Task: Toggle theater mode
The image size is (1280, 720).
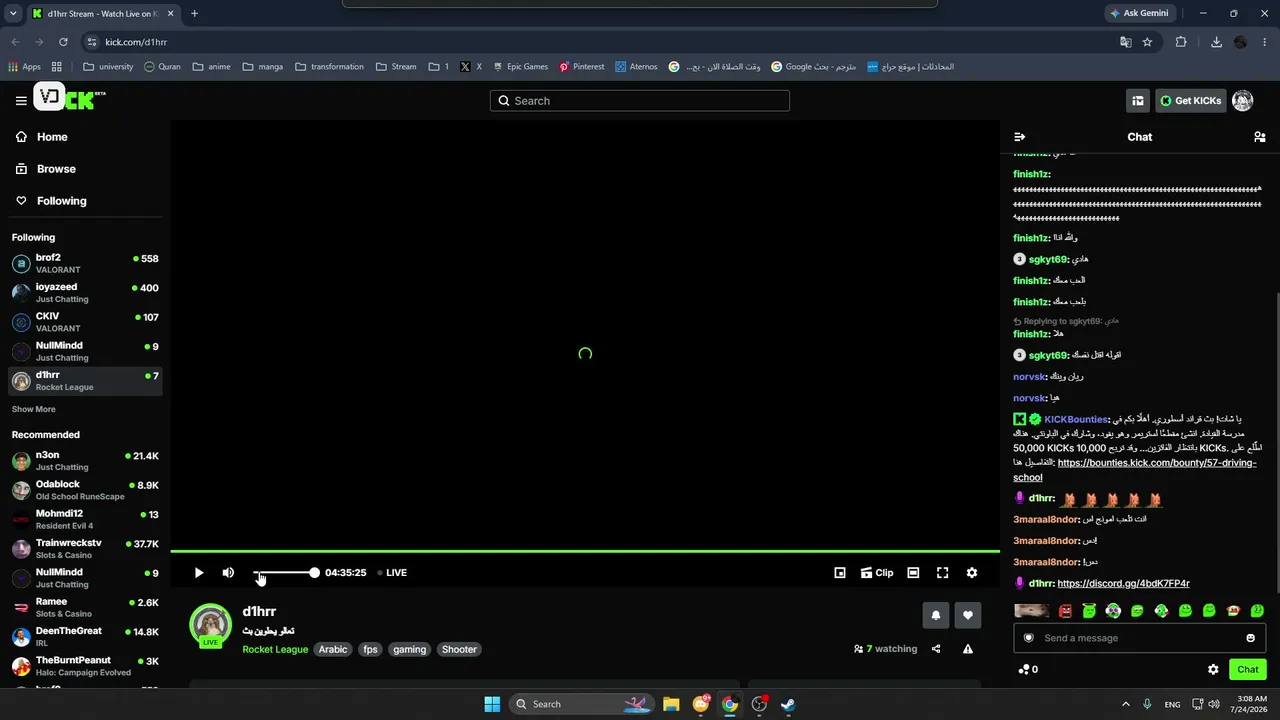Action: (913, 573)
